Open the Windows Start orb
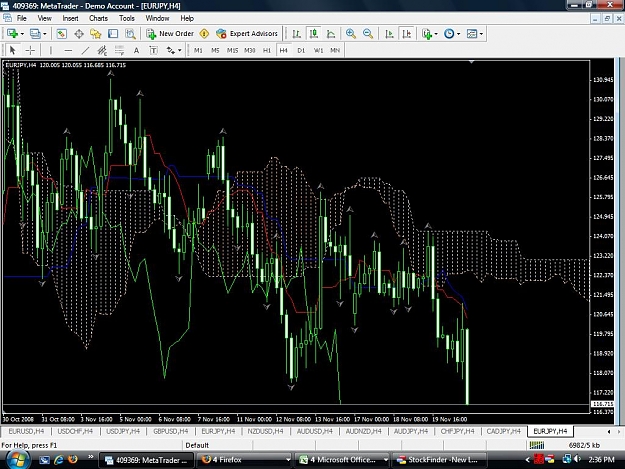 (17, 459)
